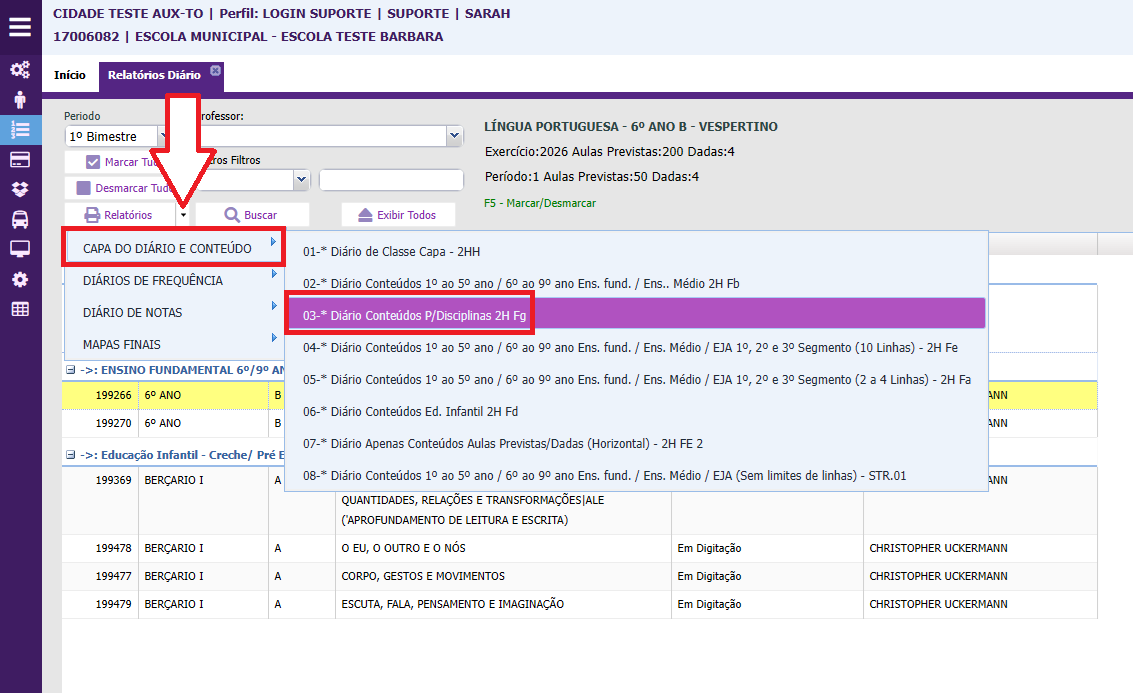Screen dimensions: 1133x693
Task: Click the multi-gear configuration sidebar icon
Action: point(20,70)
